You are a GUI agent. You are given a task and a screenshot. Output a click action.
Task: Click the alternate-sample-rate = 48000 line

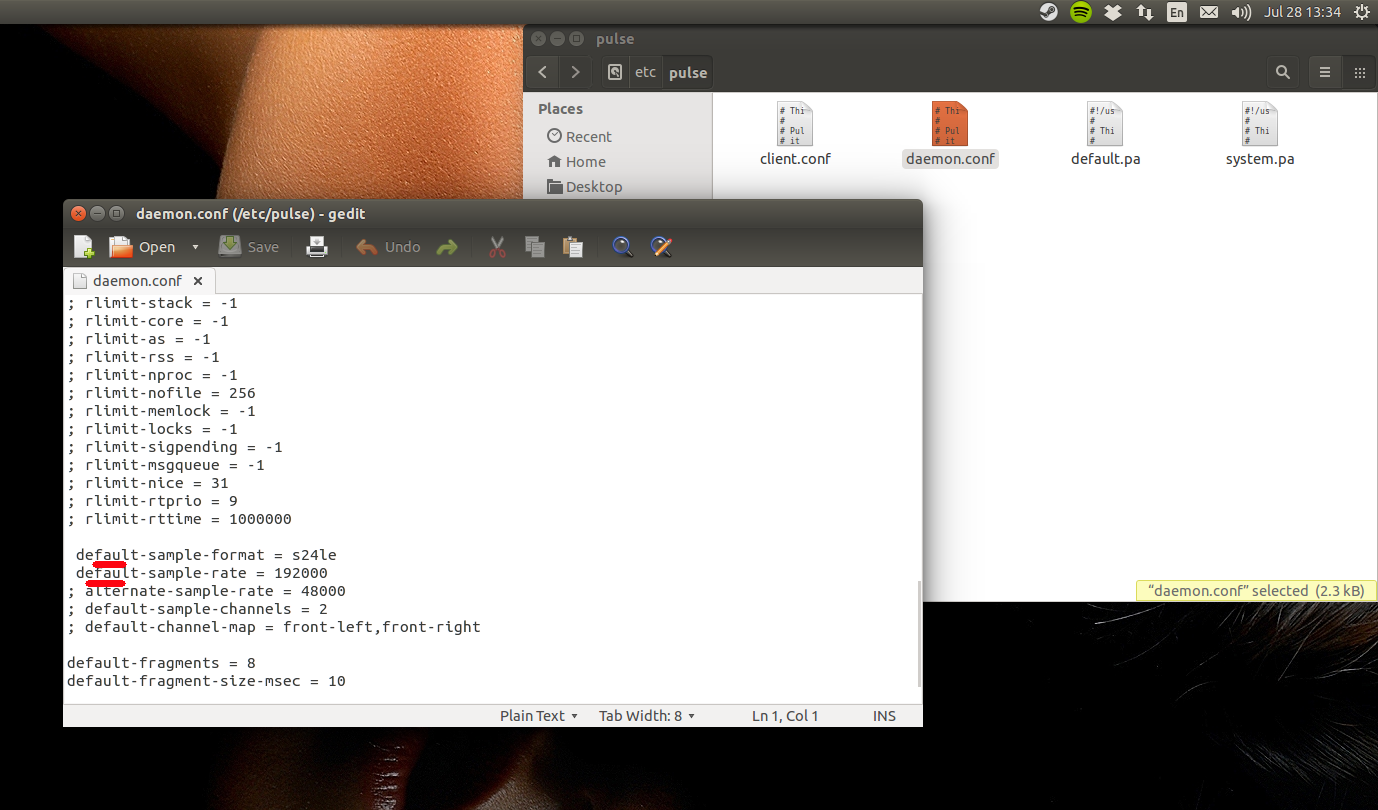coord(206,591)
